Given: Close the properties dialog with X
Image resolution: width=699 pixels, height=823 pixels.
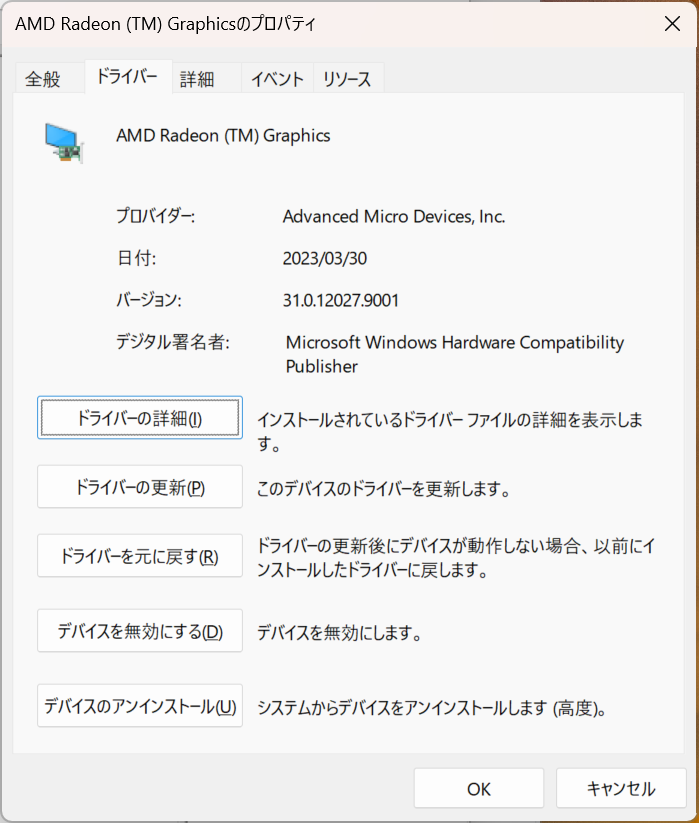Looking at the screenshot, I should [x=672, y=25].
